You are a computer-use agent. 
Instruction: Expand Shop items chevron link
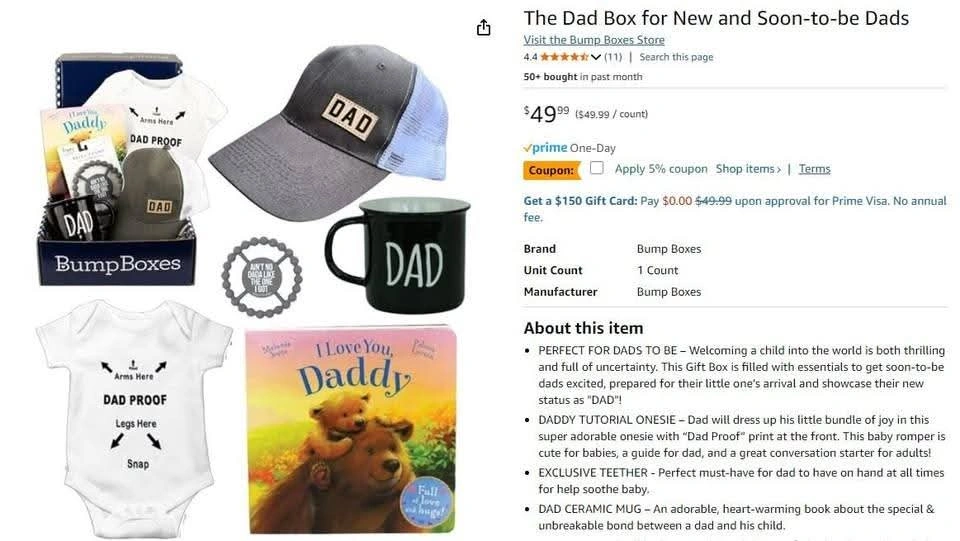tap(748, 169)
